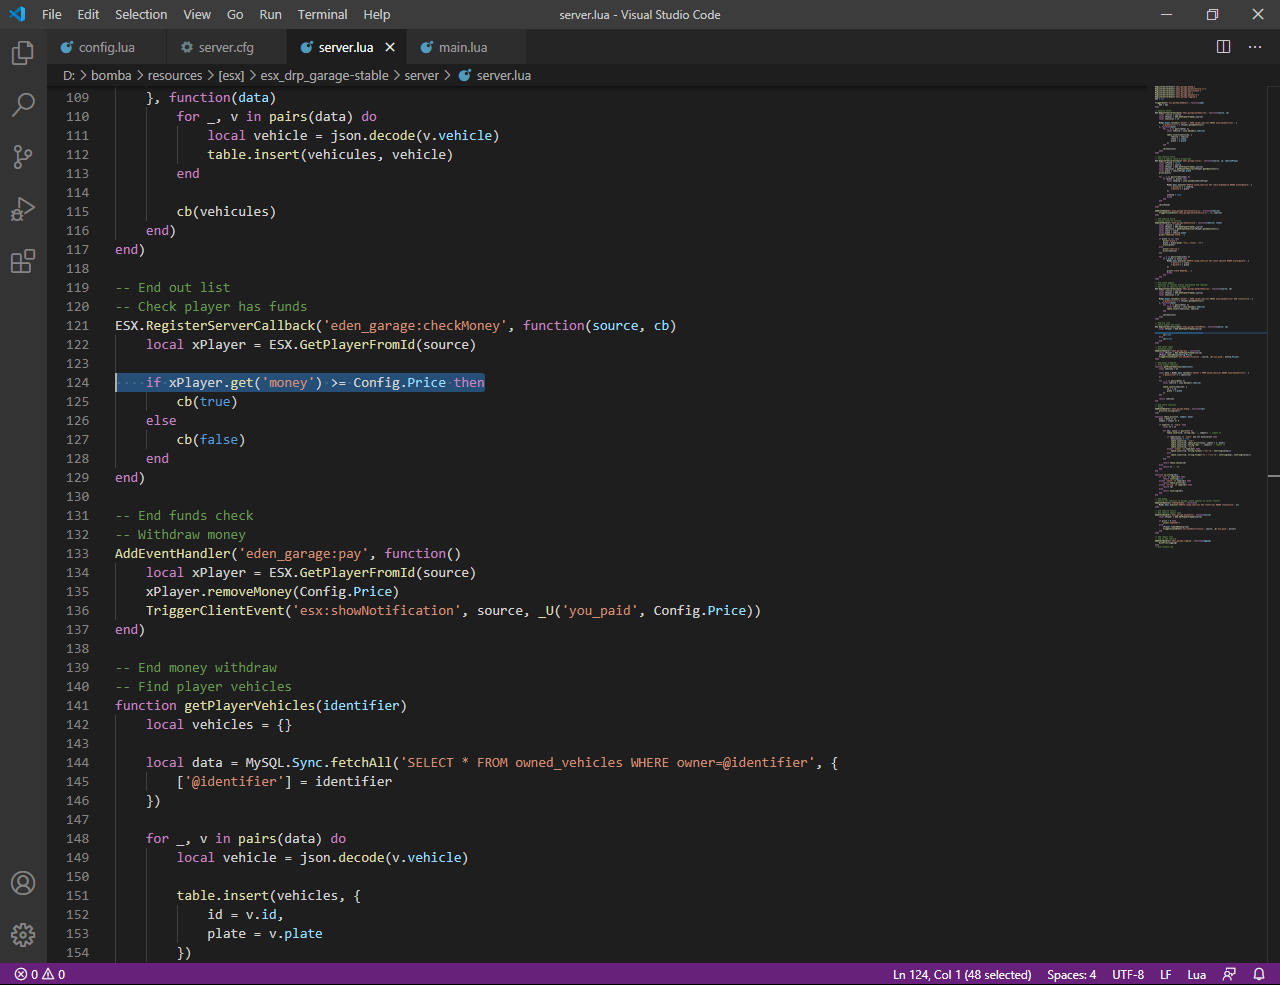Change indentation via Spaces: 4
Image resolution: width=1280 pixels, height=985 pixels.
[1072, 974]
